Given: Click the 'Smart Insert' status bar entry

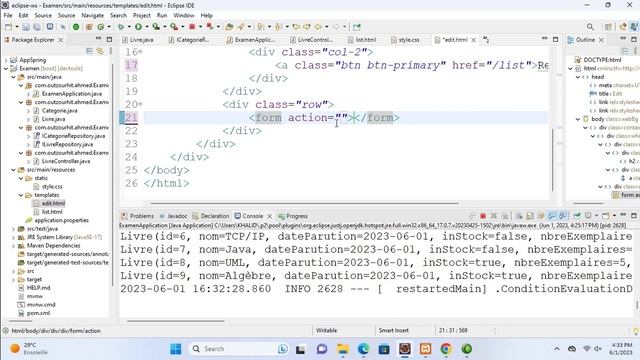Looking at the screenshot, I should pyautogui.click(x=393, y=331).
